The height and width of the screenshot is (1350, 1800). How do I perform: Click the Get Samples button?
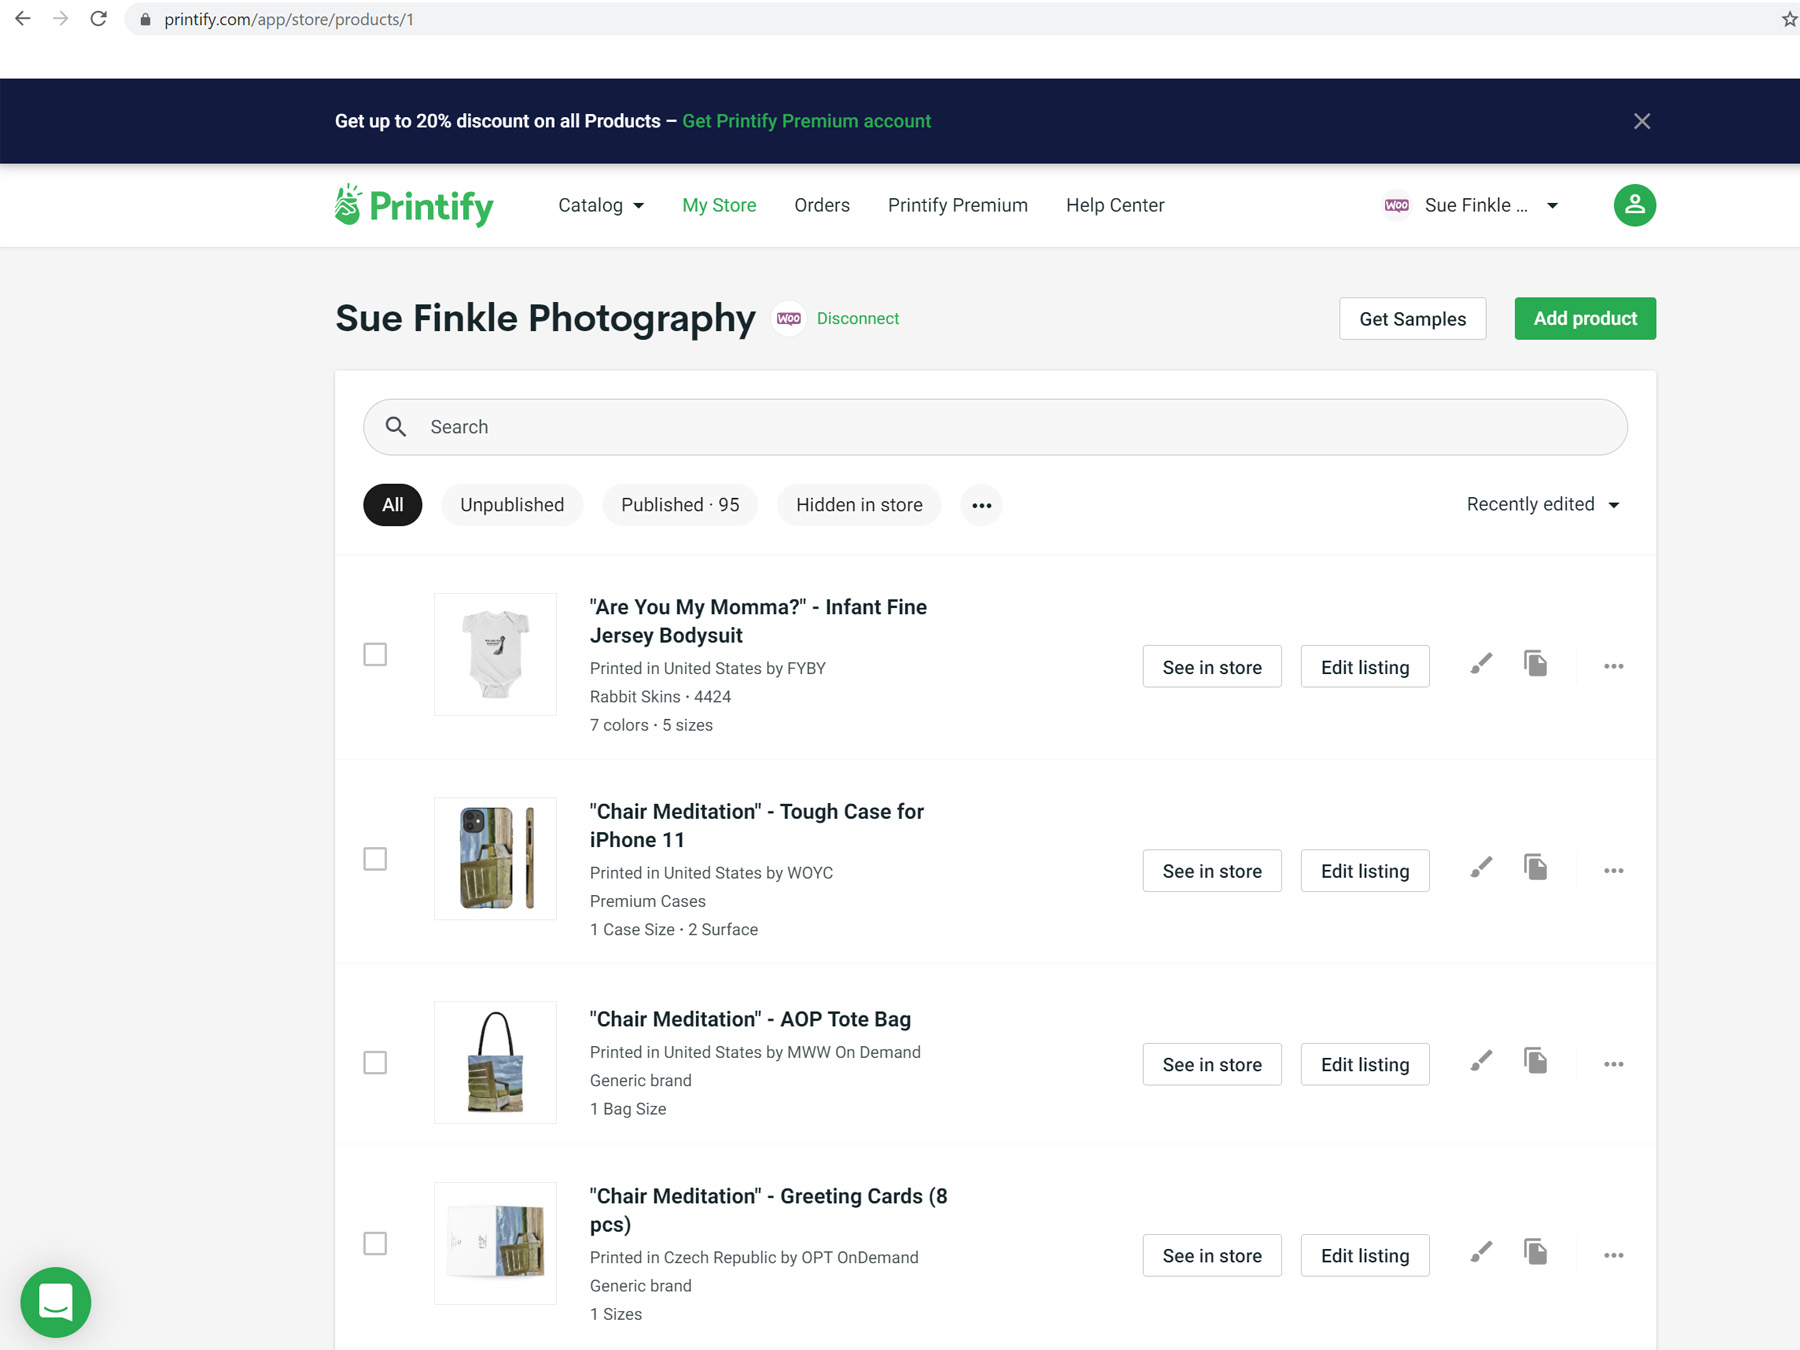click(1412, 318)
